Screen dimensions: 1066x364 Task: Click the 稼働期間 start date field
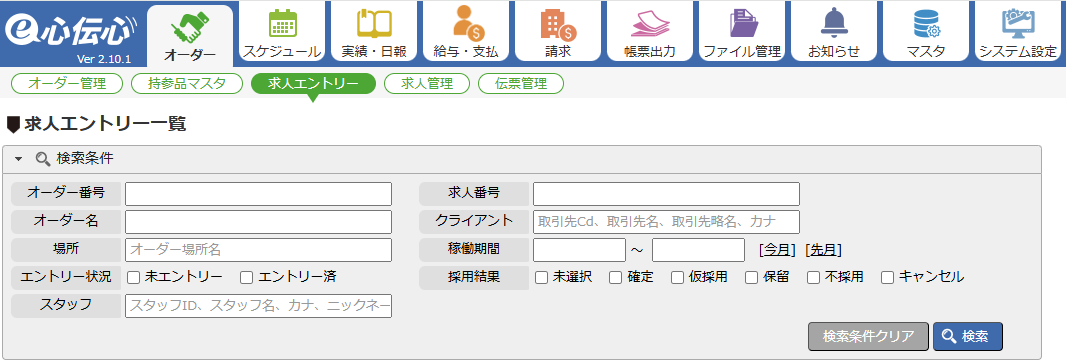point(579,250)
